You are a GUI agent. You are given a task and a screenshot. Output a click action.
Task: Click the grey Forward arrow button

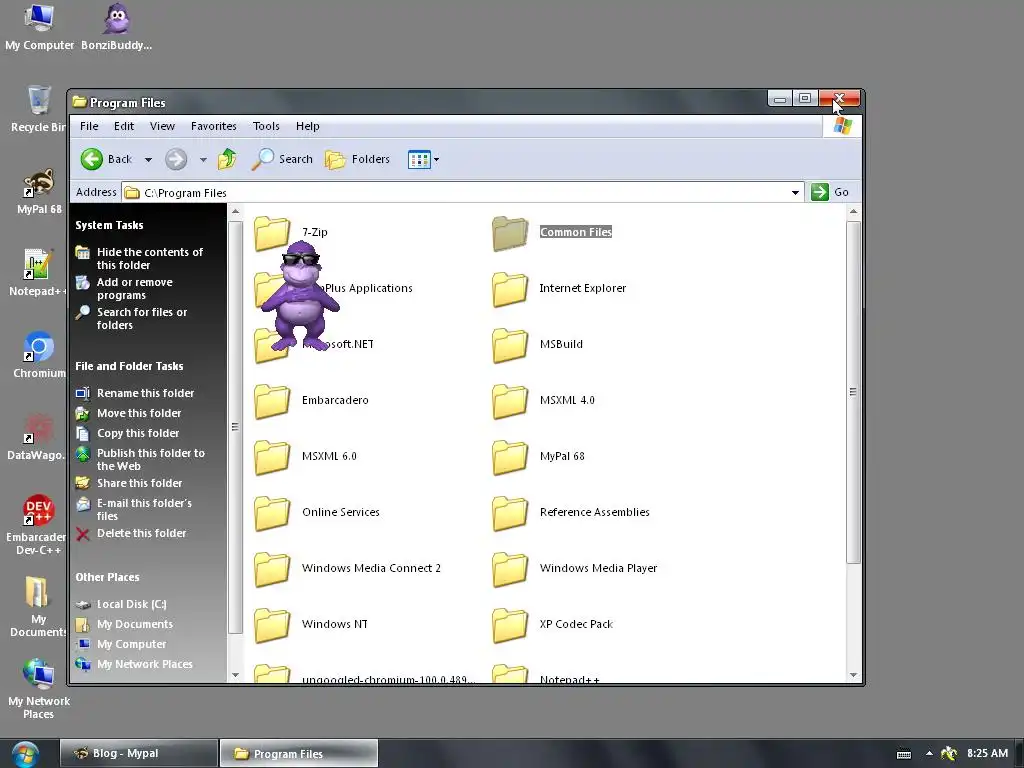pos(176,159)
